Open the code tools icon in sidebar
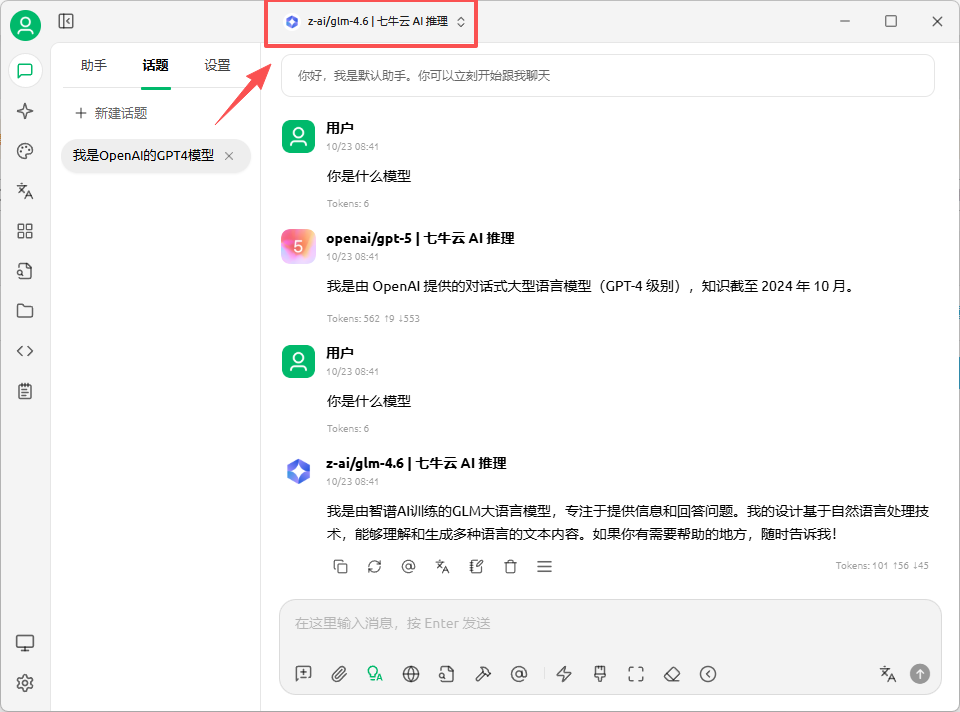Image resolution: width=960 pixels, height=712 pixels. tap(25, 351)
